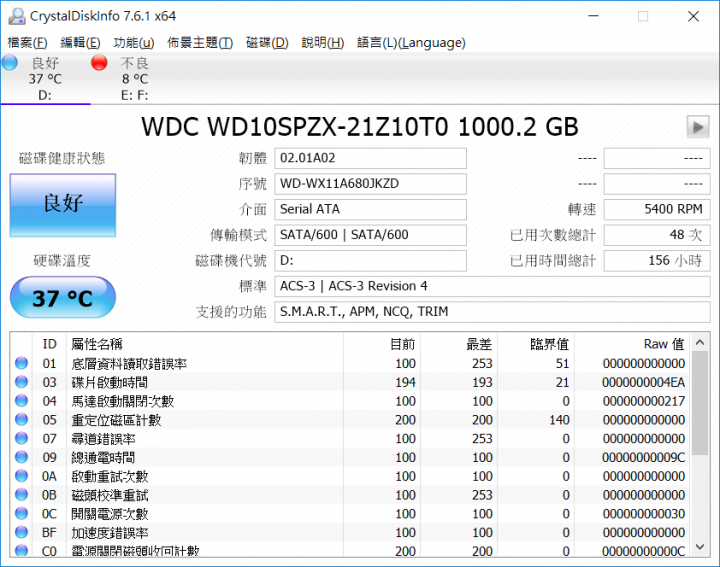This screenshot has width=720, height=567.
Task: Click the status icon of attribute 07
Action: (21, 438)
